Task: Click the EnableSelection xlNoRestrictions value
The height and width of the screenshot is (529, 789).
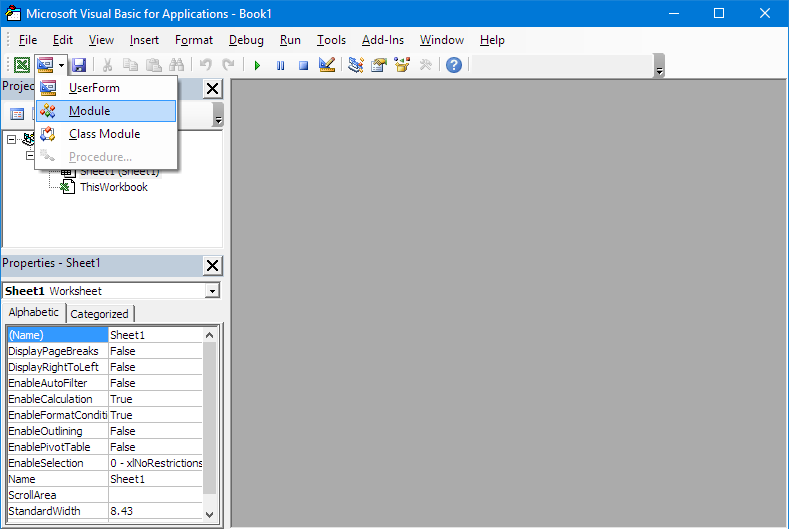Action: [x=155, y=463]
